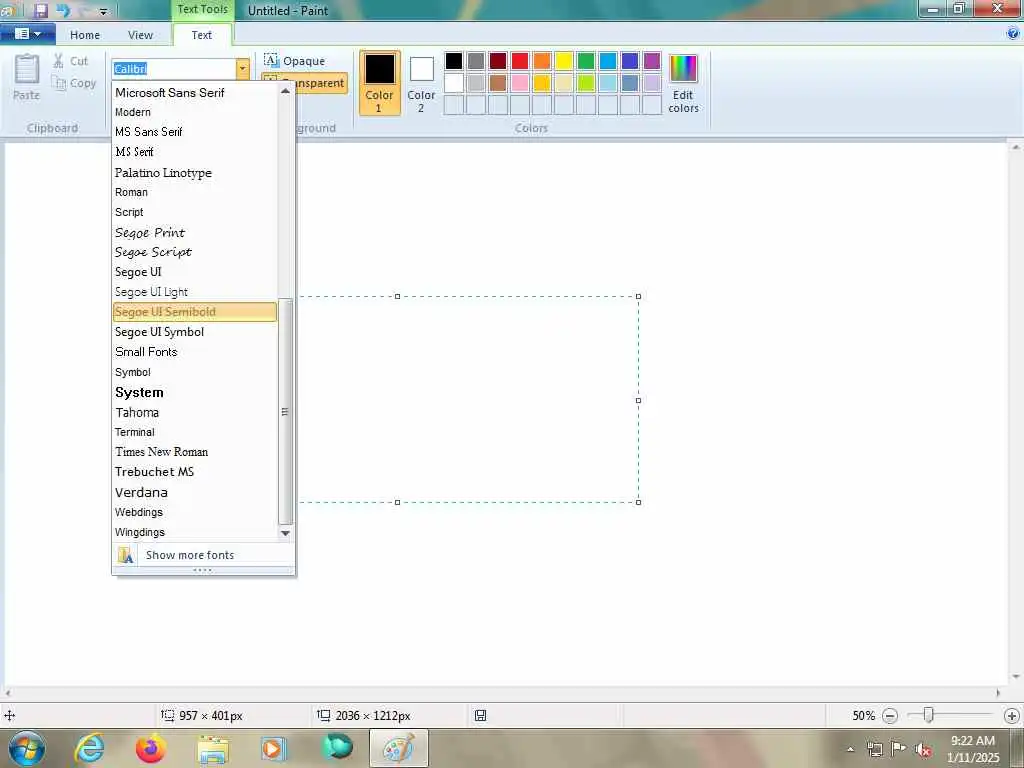Choose System font from list
Screen dimensions: 1024x768
tap(195, 392)
